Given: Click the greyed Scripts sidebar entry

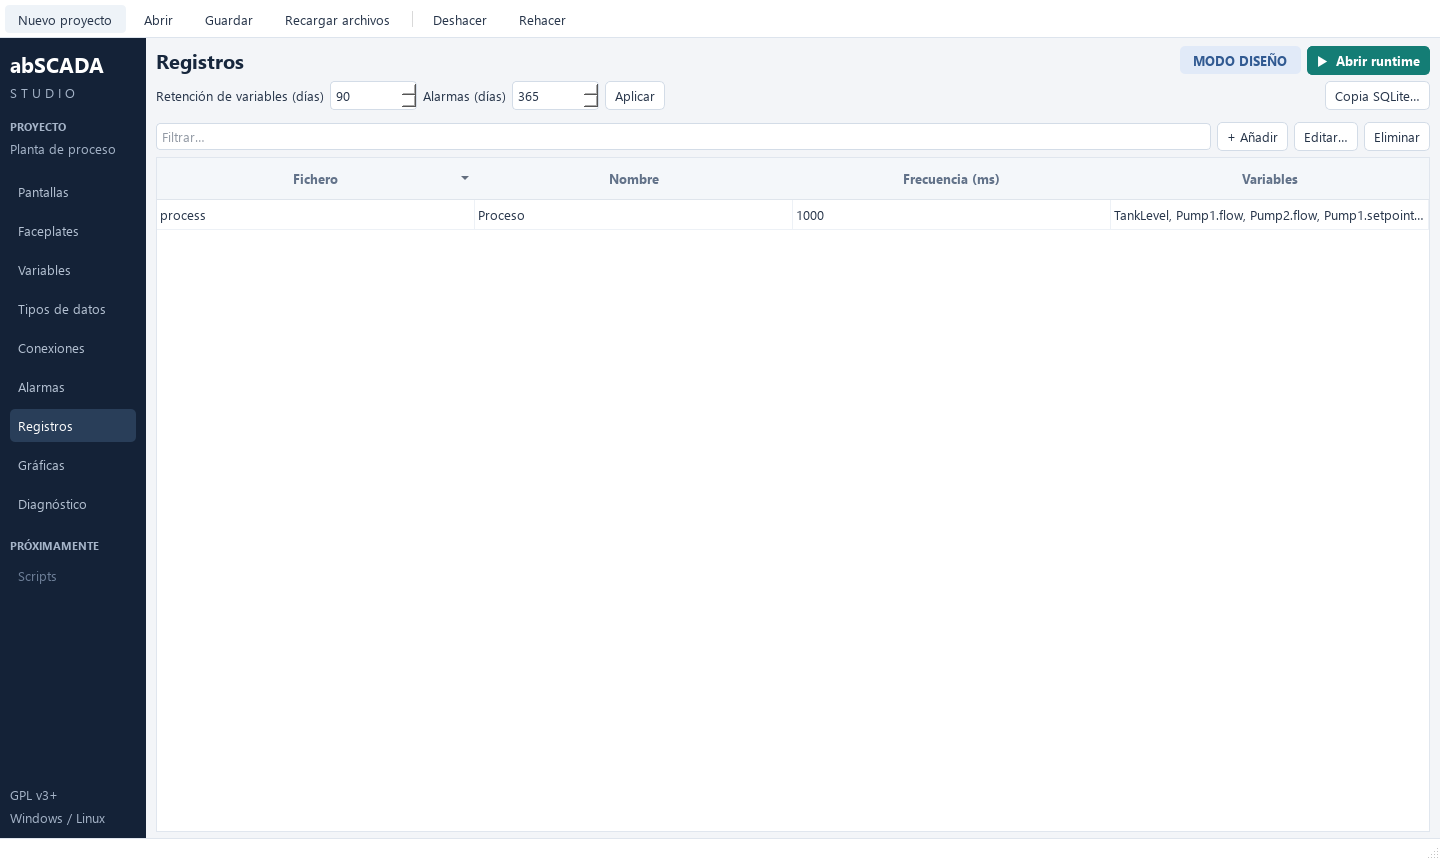Looking at the screenshot, I should [x=73, y=576].
